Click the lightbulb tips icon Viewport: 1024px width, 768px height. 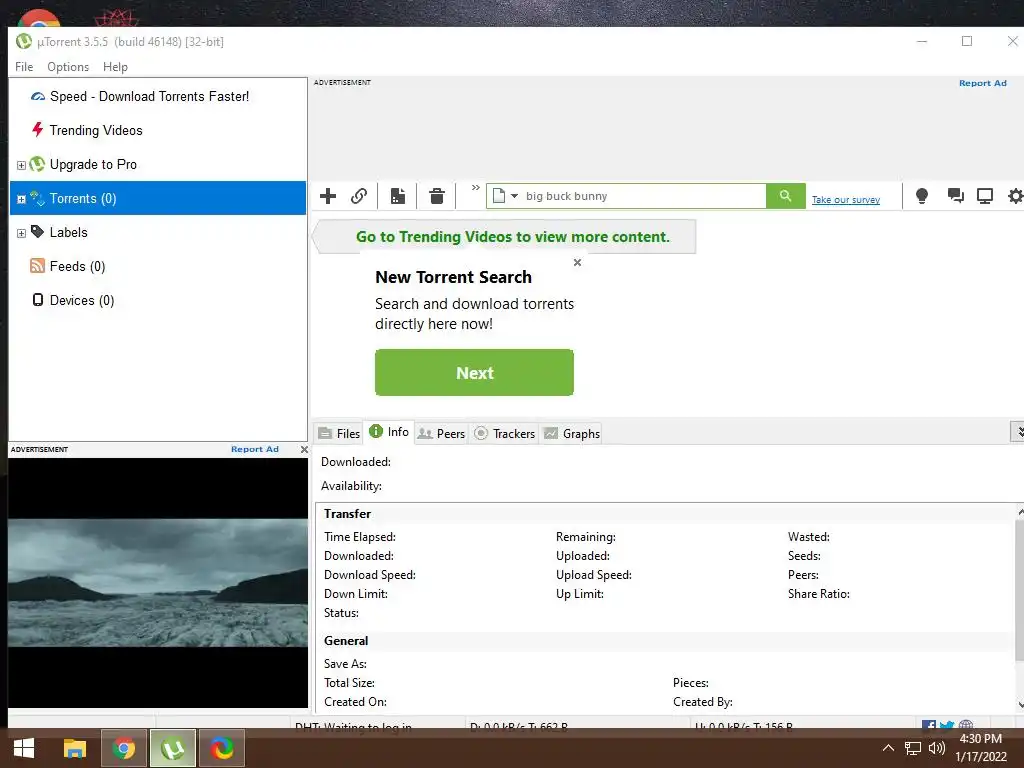coord(921,196)
